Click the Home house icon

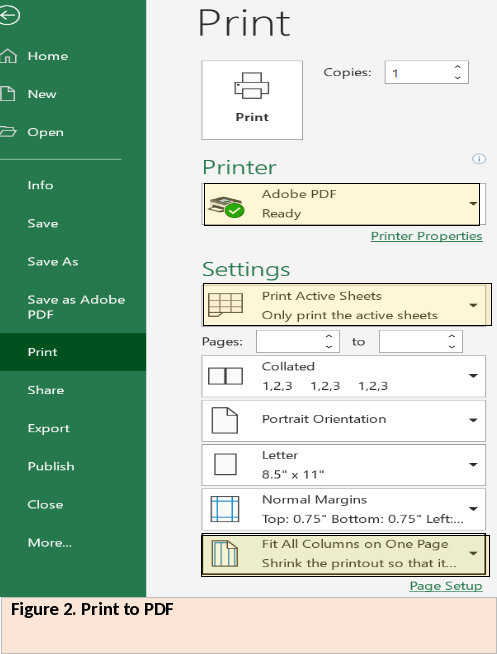[x=8, y=56]
